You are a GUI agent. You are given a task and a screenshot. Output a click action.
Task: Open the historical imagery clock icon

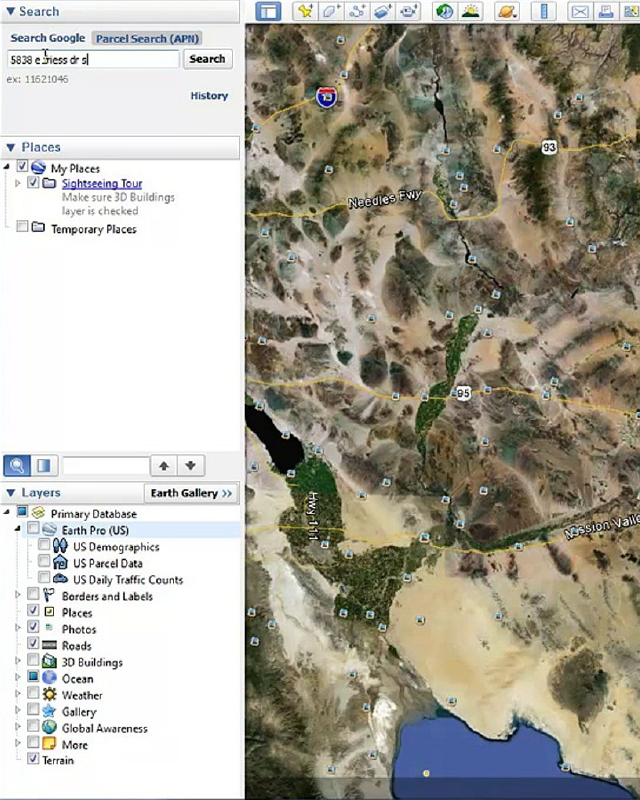tap(445, 12)
